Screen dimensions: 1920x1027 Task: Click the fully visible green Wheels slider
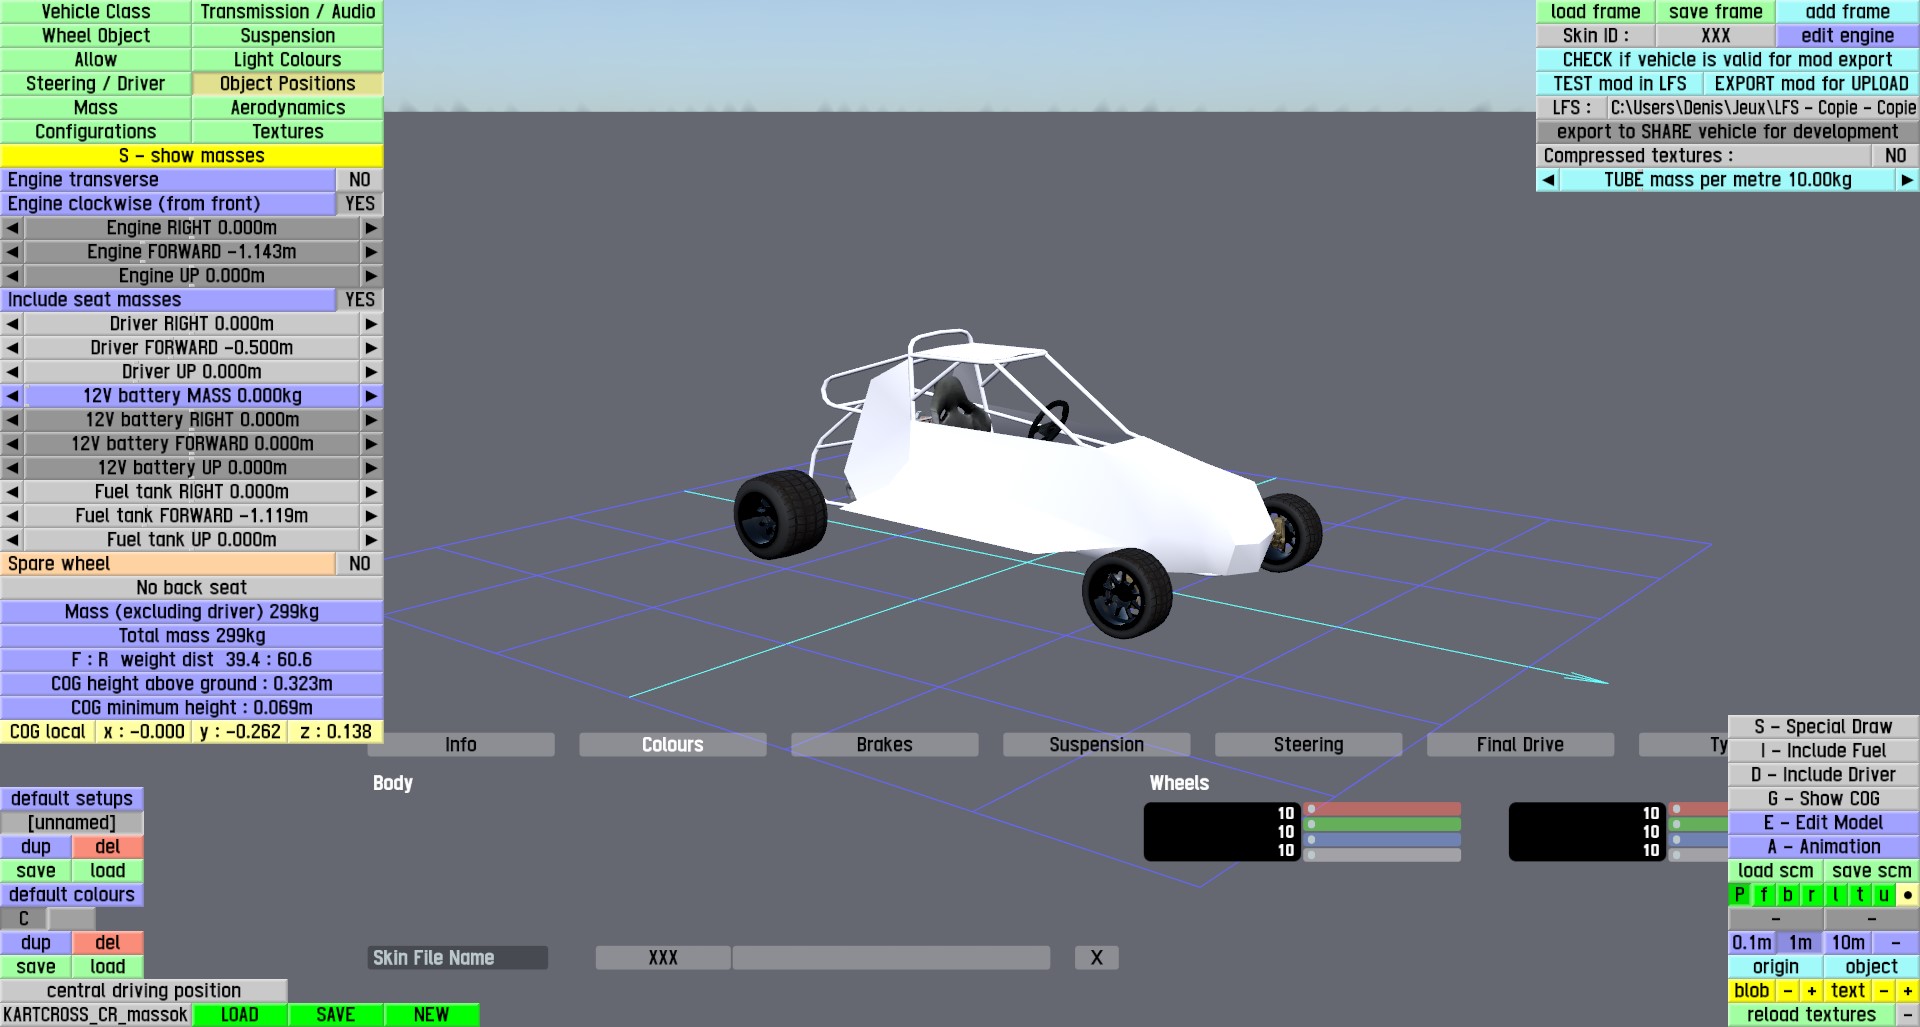1384,825
